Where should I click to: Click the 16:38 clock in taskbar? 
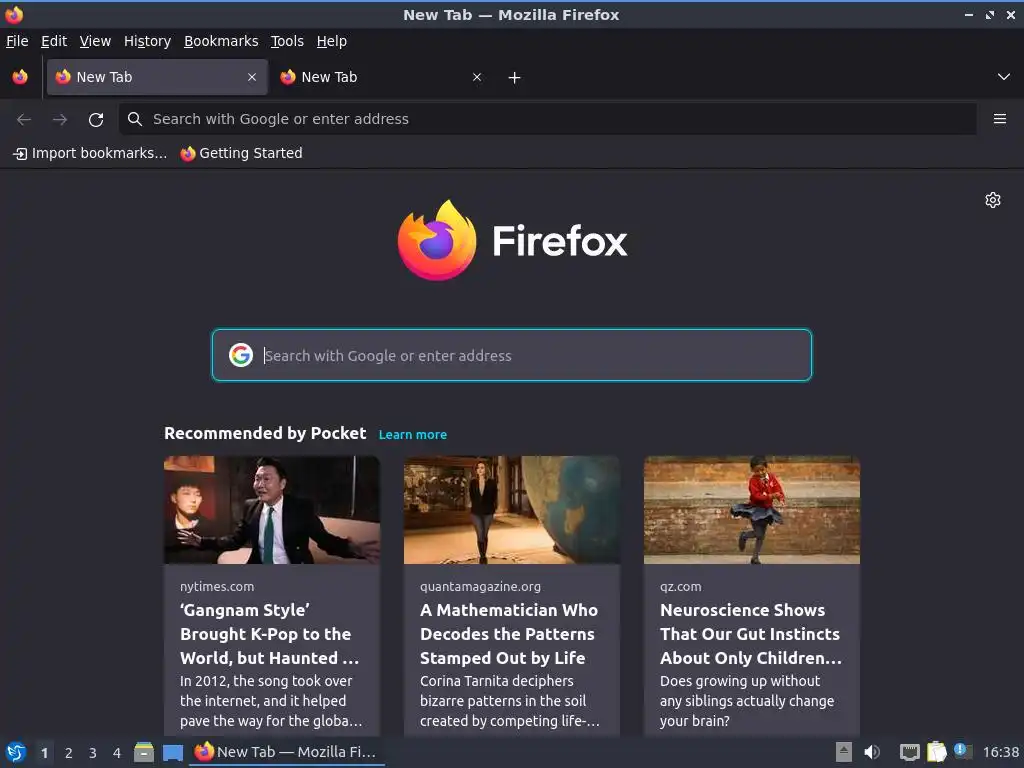click(x=1000, y=752)
